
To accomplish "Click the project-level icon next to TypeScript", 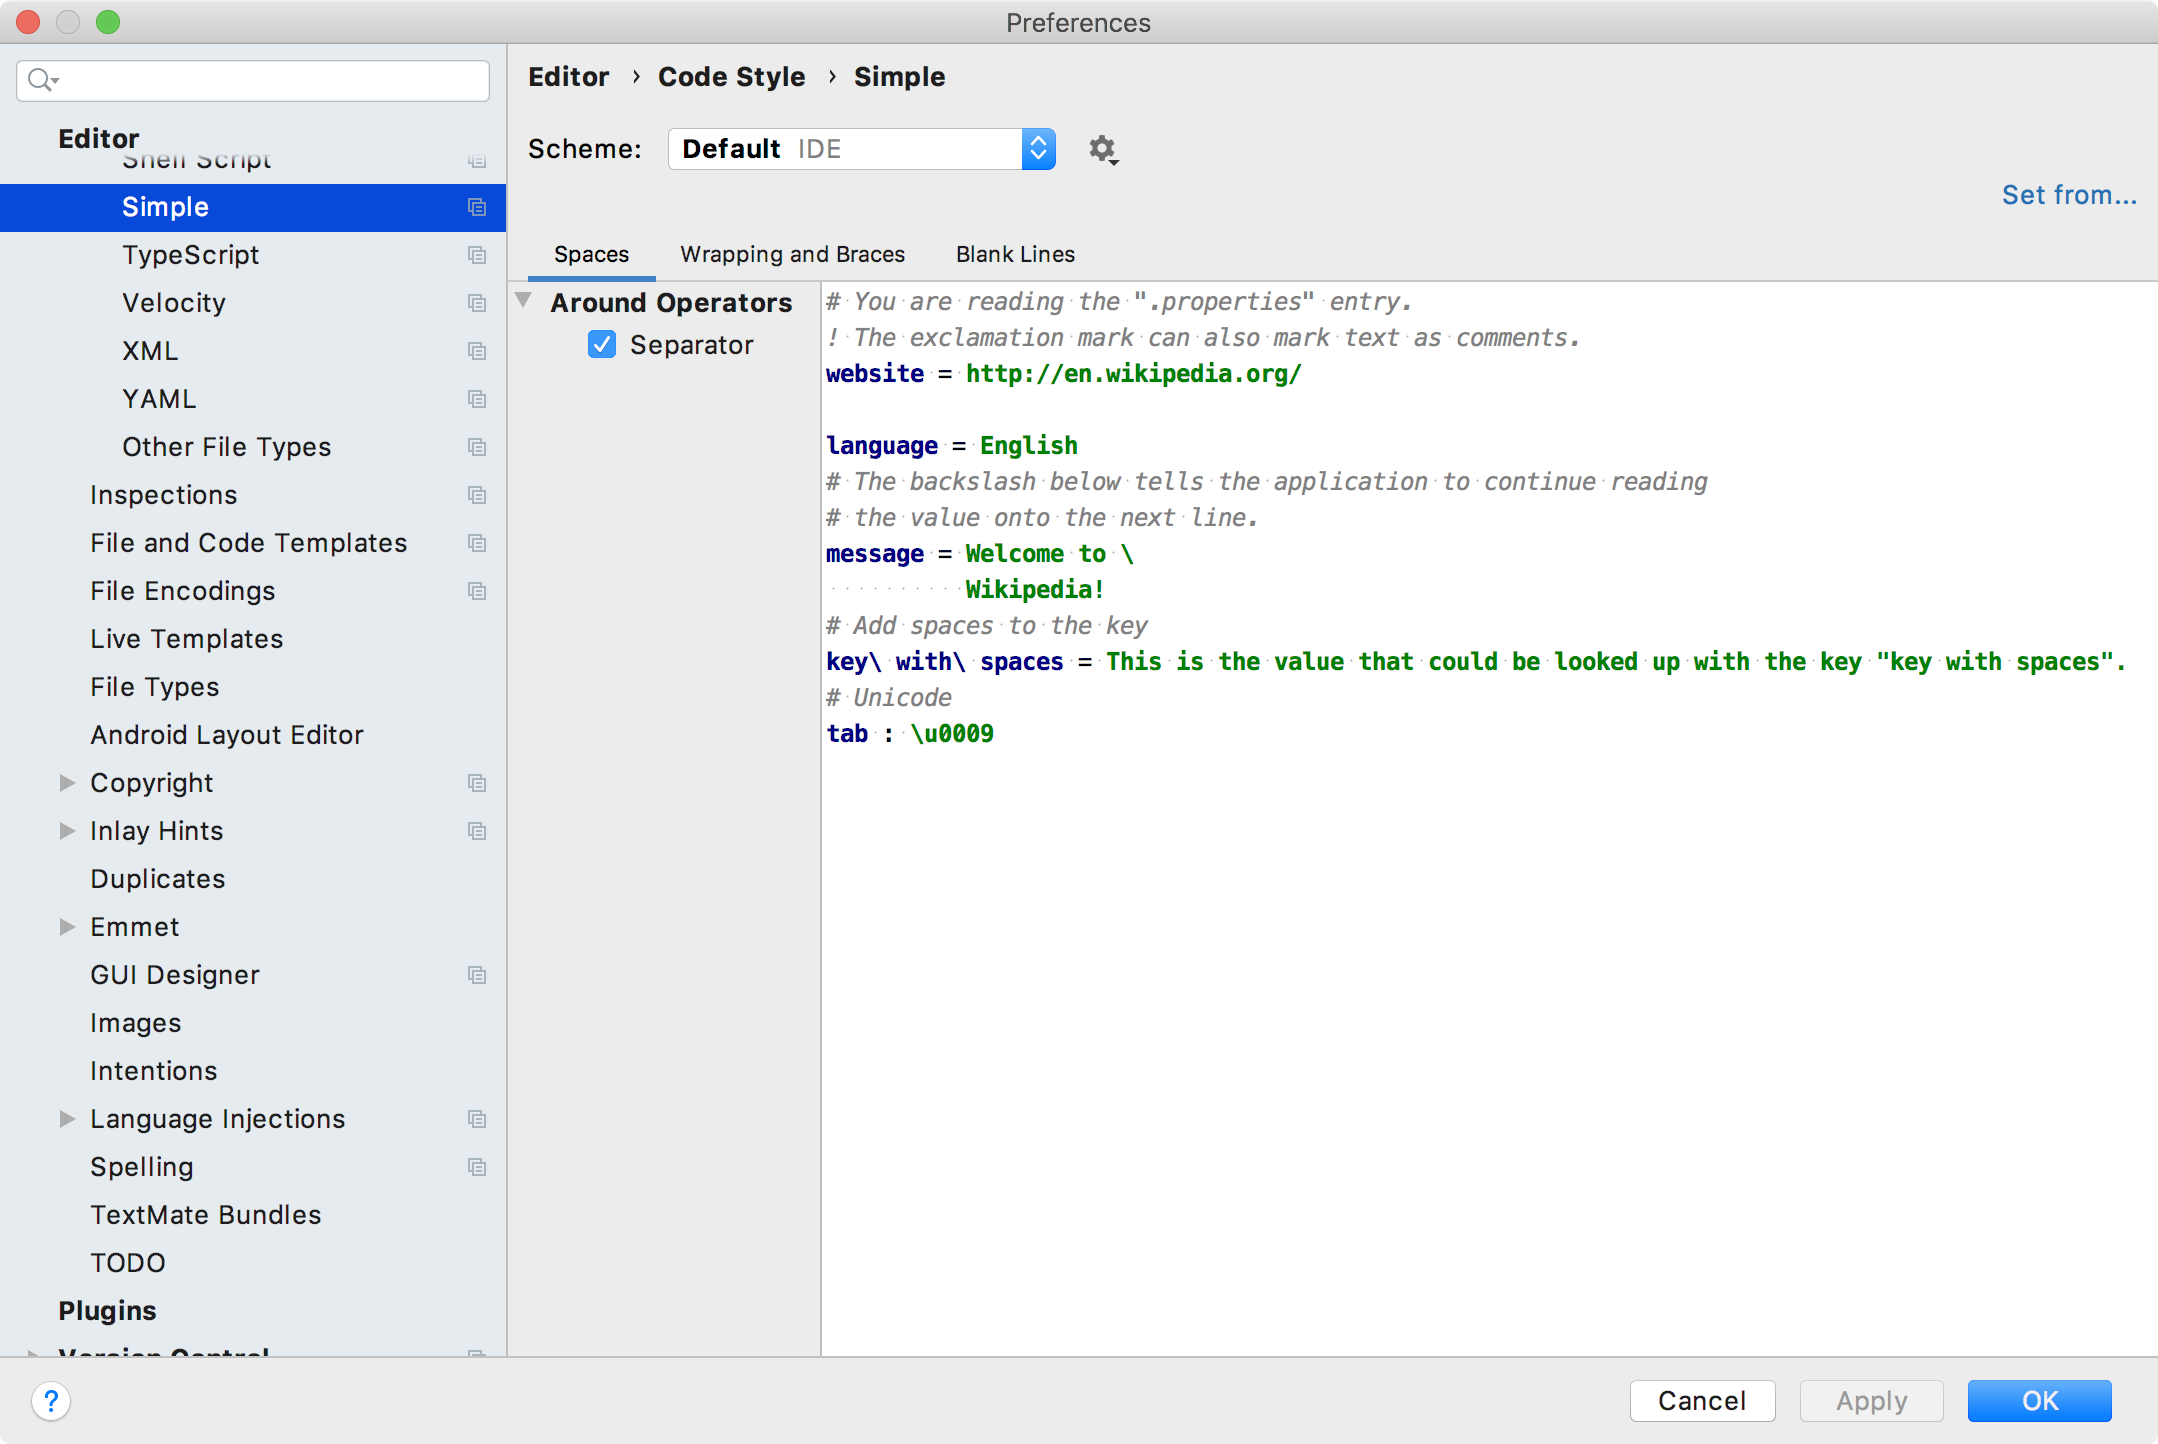I will pyautogui.click(x=477, y=255).
